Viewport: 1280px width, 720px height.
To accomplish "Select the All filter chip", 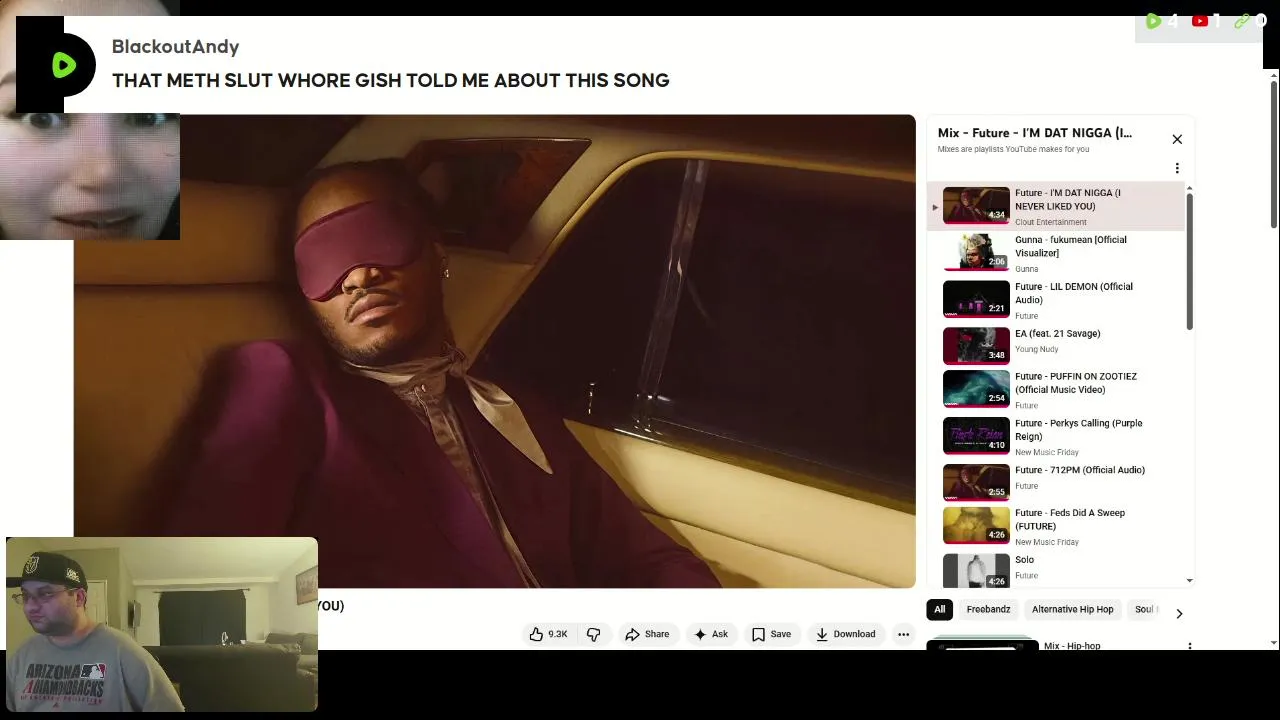I will (939, 609).
